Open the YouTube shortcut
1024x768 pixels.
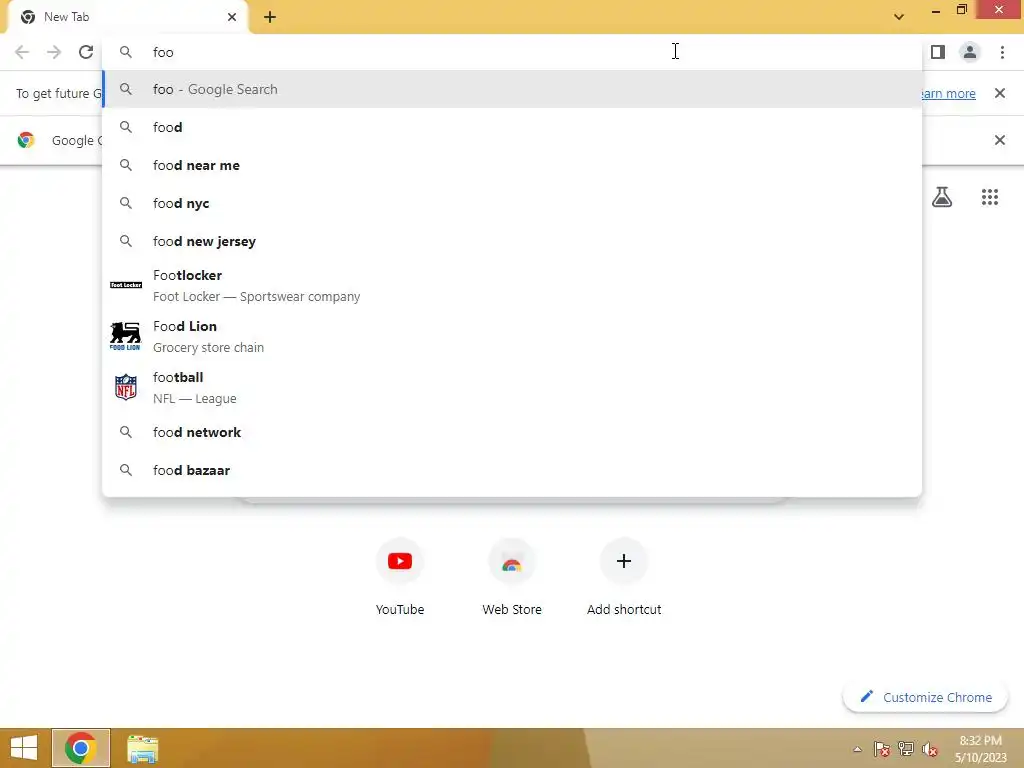[x=400, y=577]
